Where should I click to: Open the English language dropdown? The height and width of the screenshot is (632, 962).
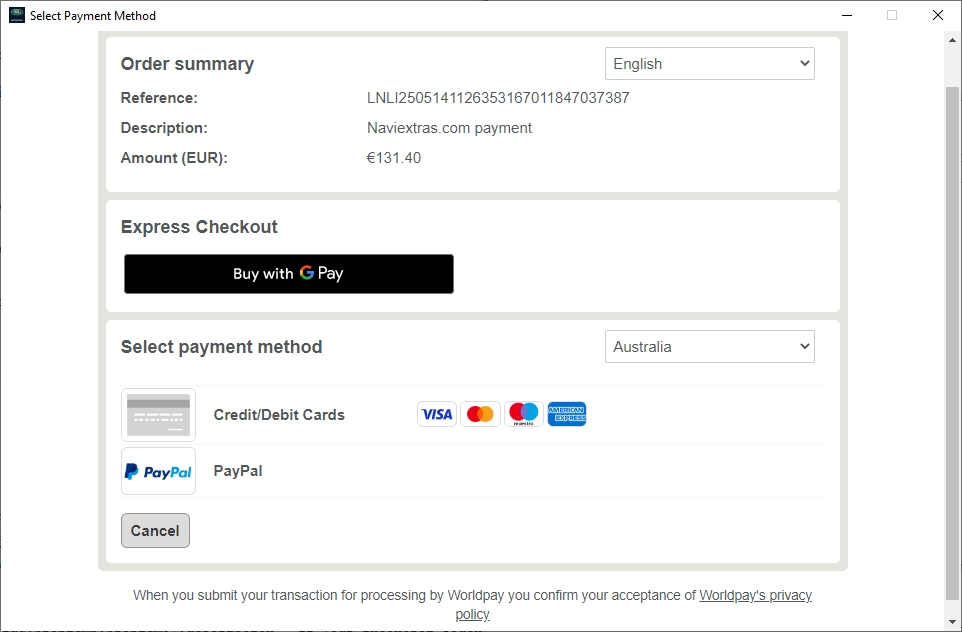click(x=710, y=64)
